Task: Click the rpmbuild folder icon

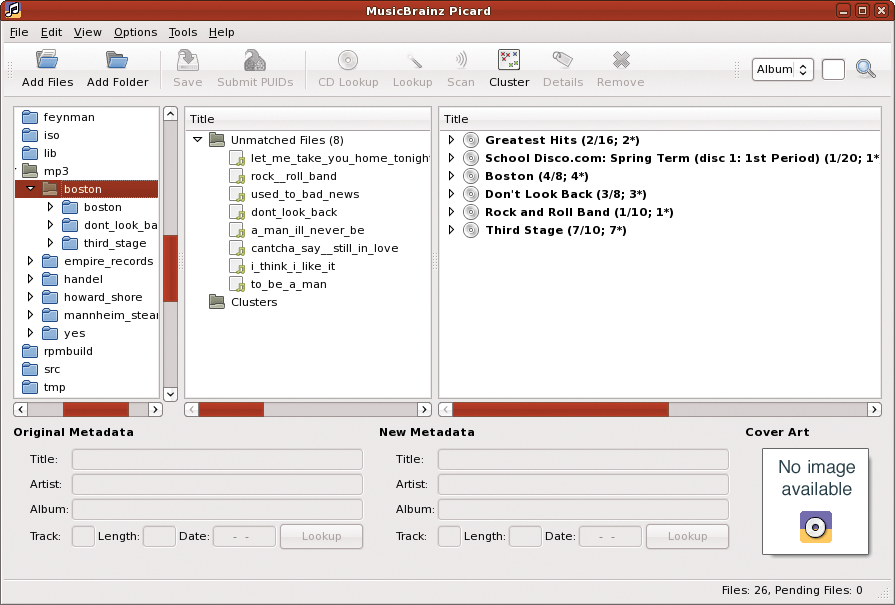Action: click(x=30, y=351)
